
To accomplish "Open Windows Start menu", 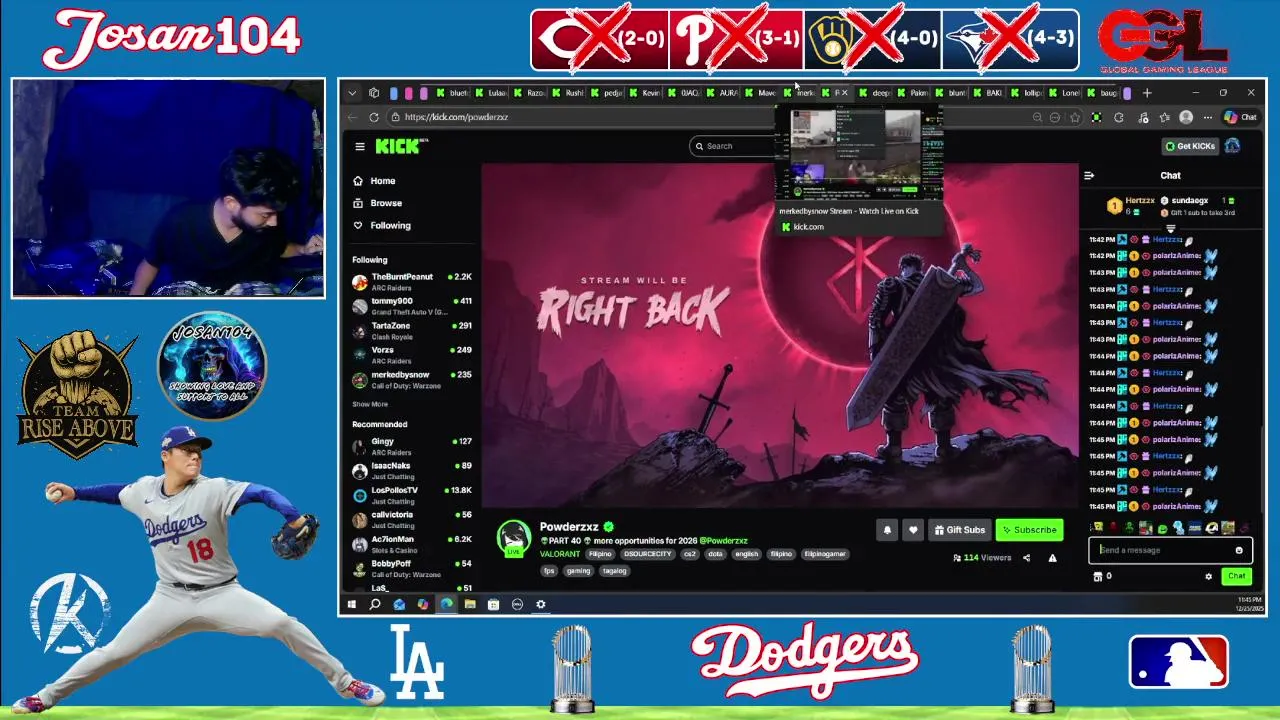I will [352, 604].
